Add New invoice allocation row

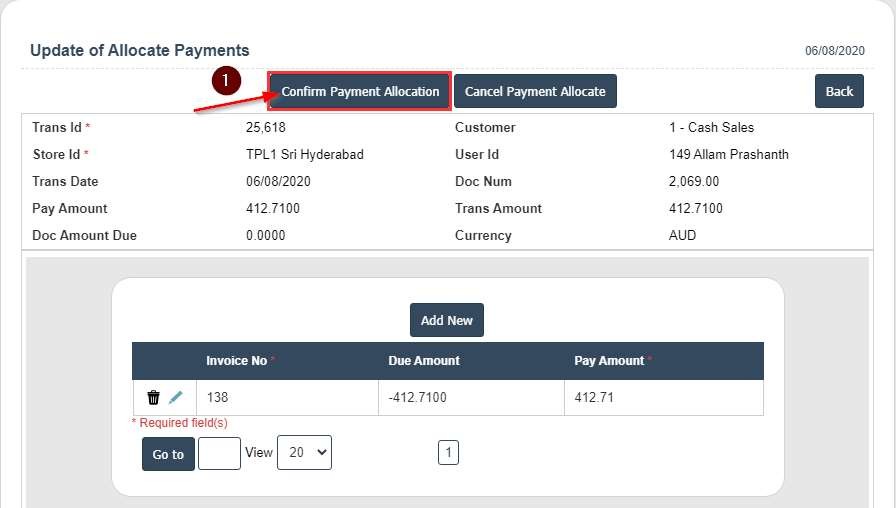point(446,320)
